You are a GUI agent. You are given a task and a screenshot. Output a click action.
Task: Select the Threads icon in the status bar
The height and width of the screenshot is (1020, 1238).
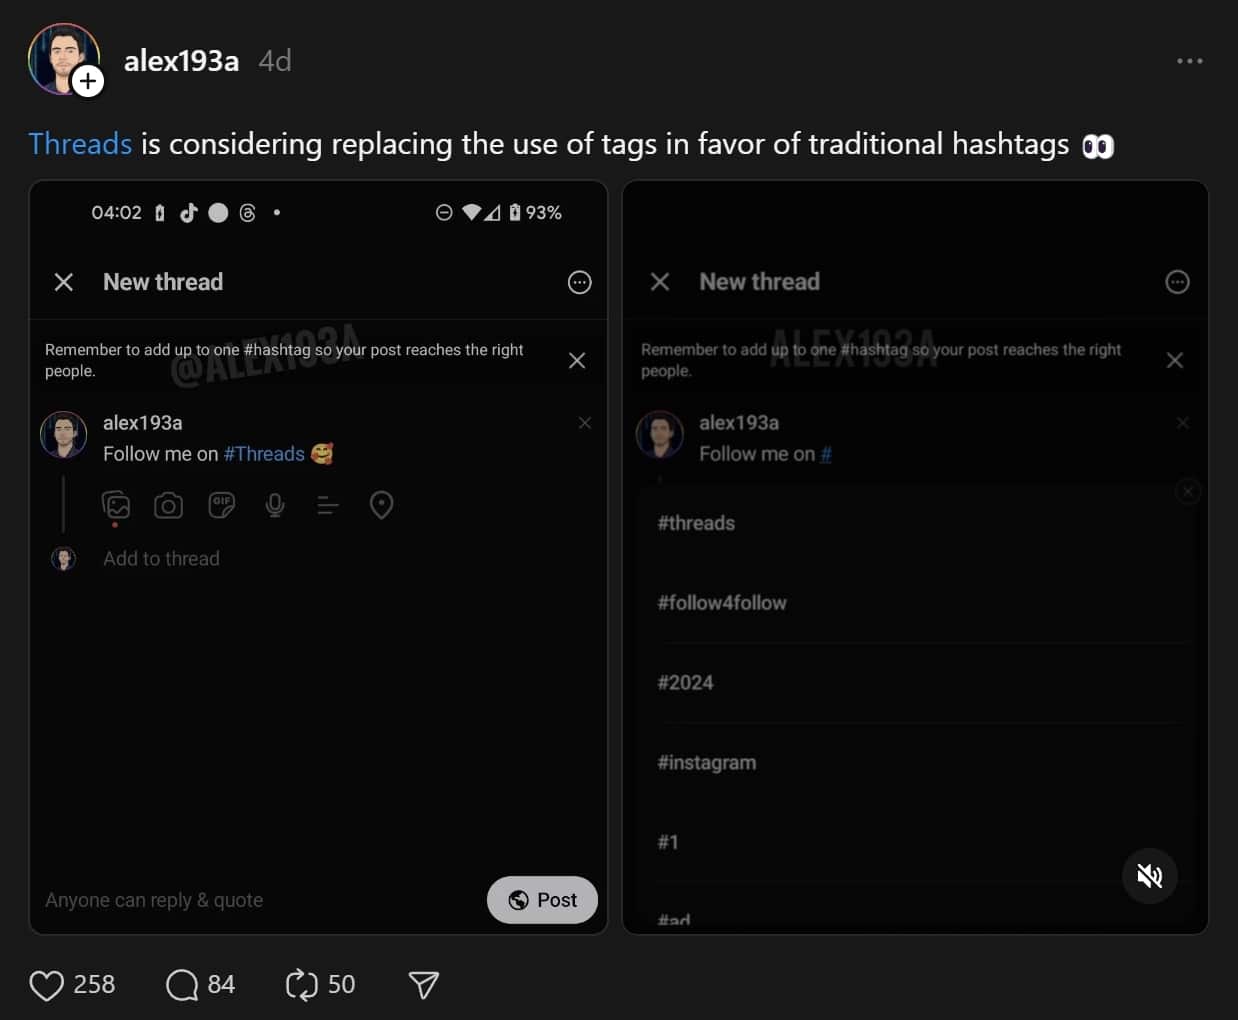(247, 212)
